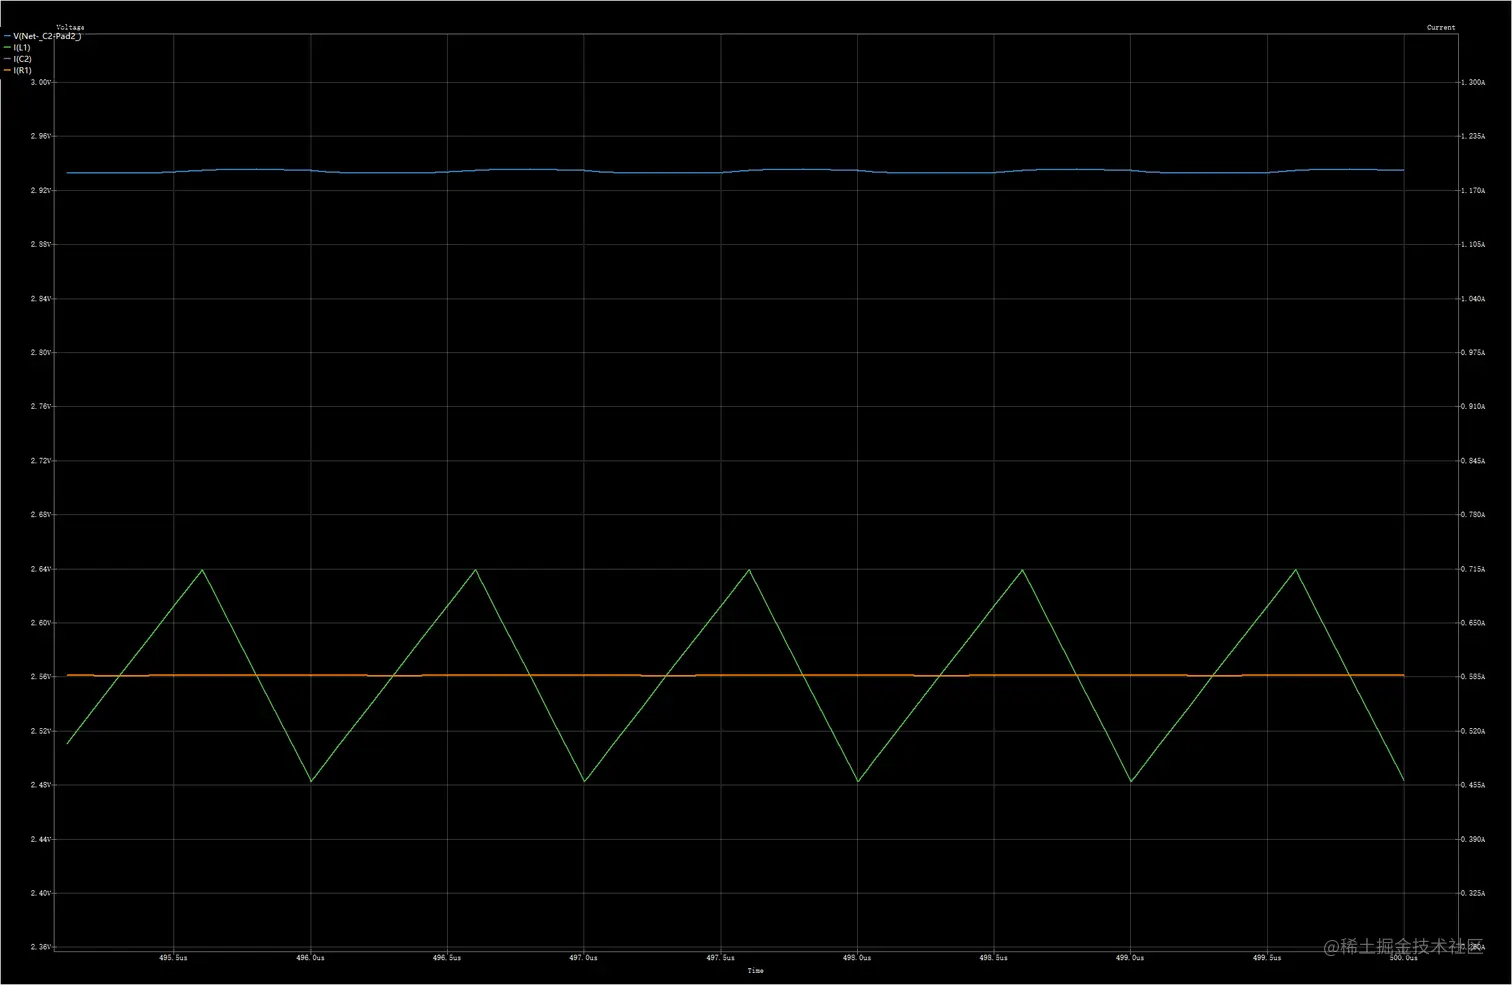This screenshot has width=1512, height=985.
Task: Click the blue color marker of V(Net-_C2-Pad2_)
Action: click(8, 36)
